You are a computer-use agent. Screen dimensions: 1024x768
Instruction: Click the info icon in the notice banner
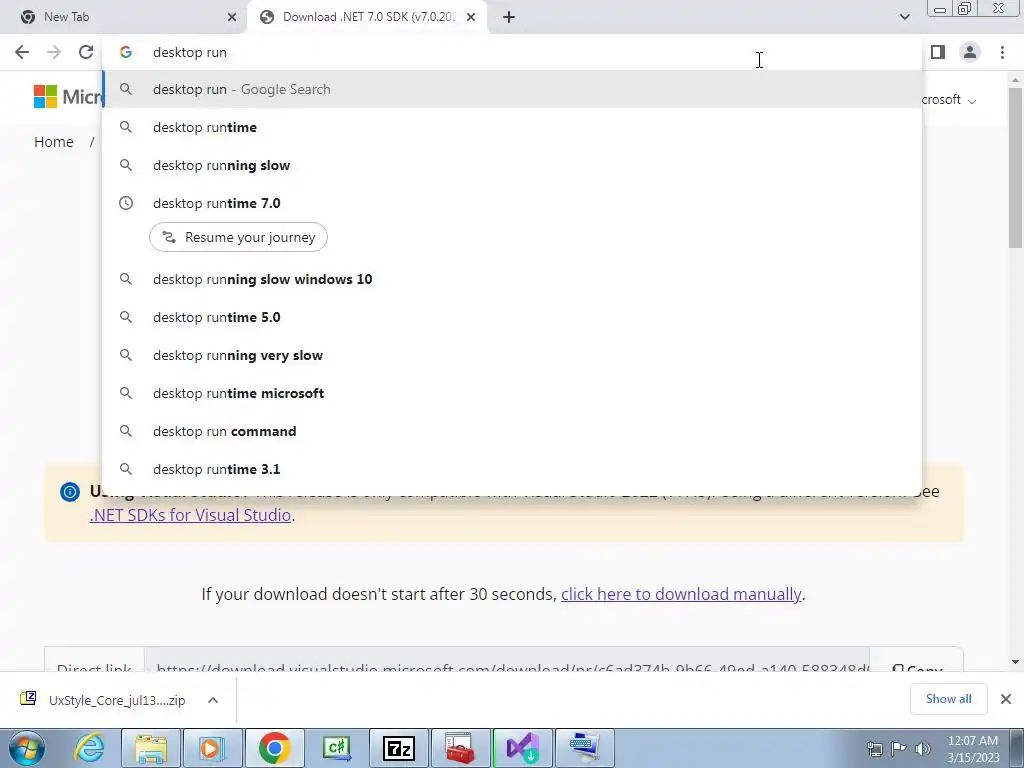point(70,492)
